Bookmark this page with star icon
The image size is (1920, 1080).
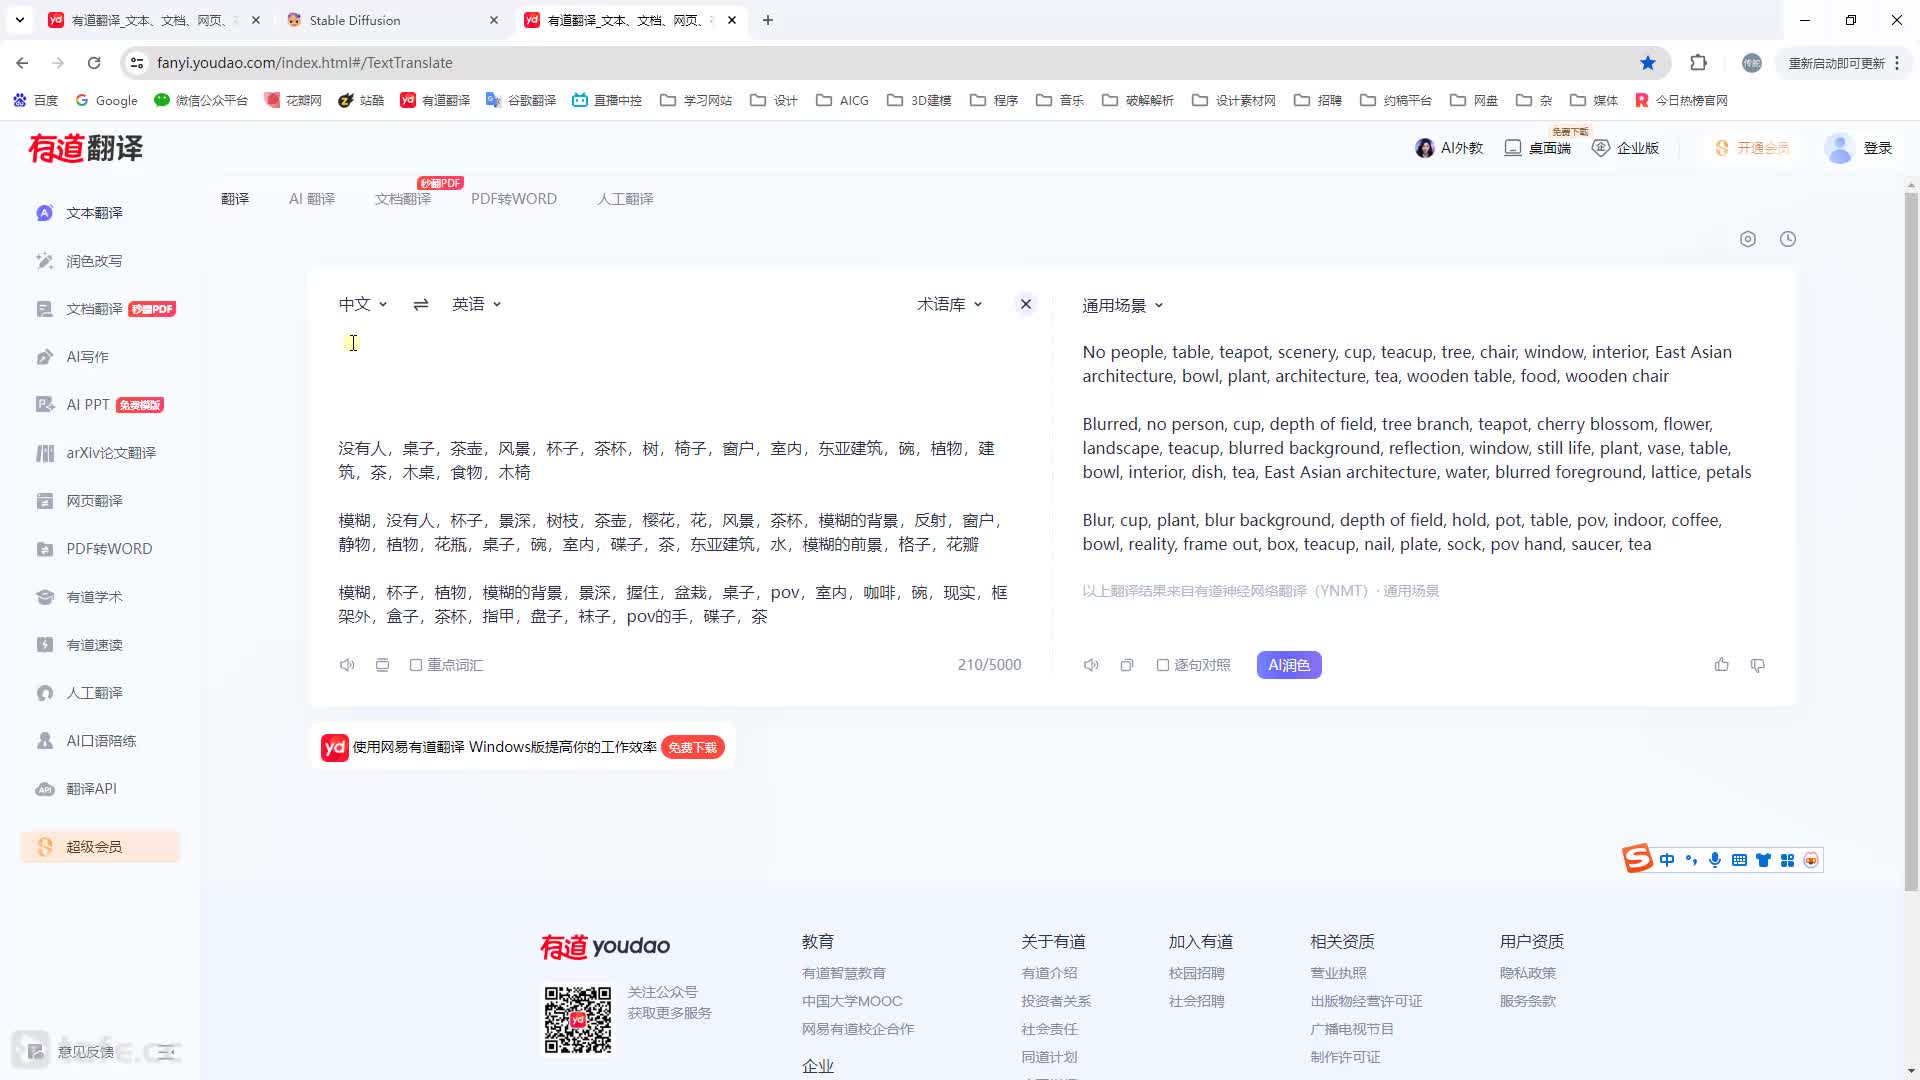coord(1648,63)
